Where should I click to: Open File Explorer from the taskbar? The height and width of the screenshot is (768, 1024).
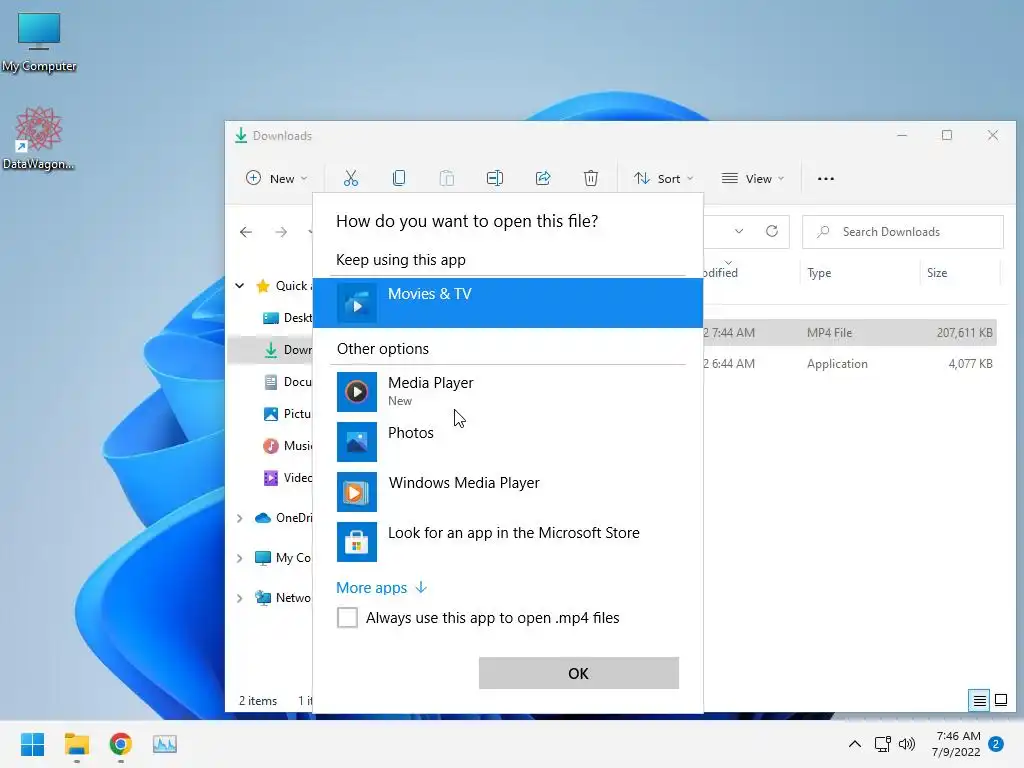click(x=76, y=744)
